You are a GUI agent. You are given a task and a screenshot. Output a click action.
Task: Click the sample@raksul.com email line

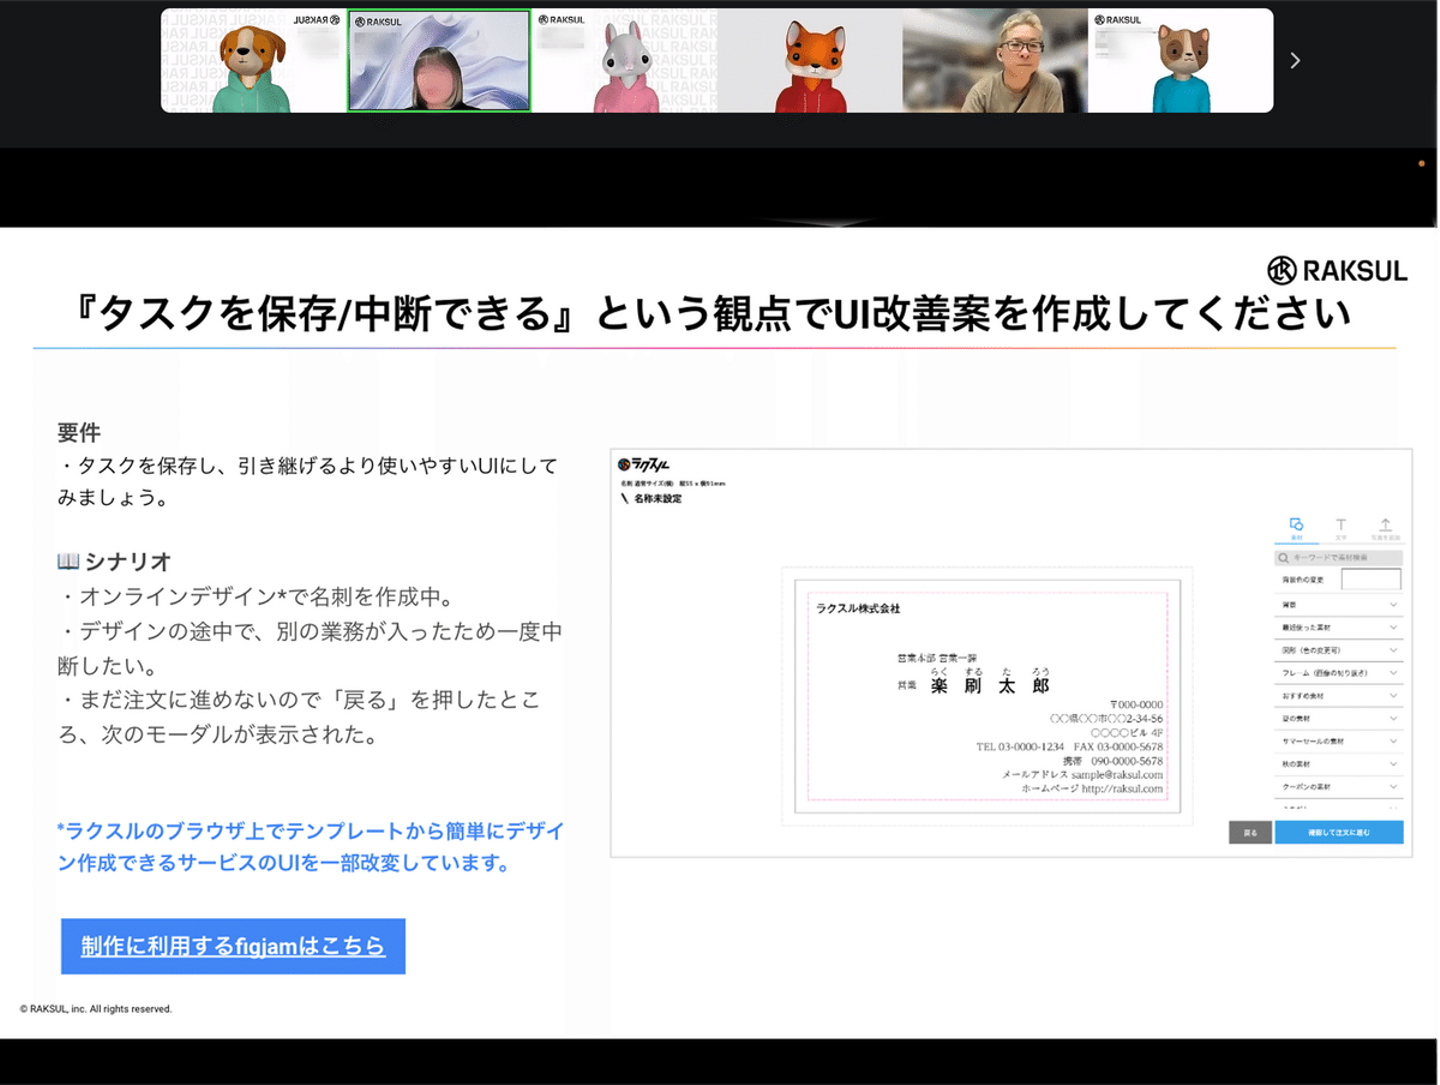point(1083,775)
